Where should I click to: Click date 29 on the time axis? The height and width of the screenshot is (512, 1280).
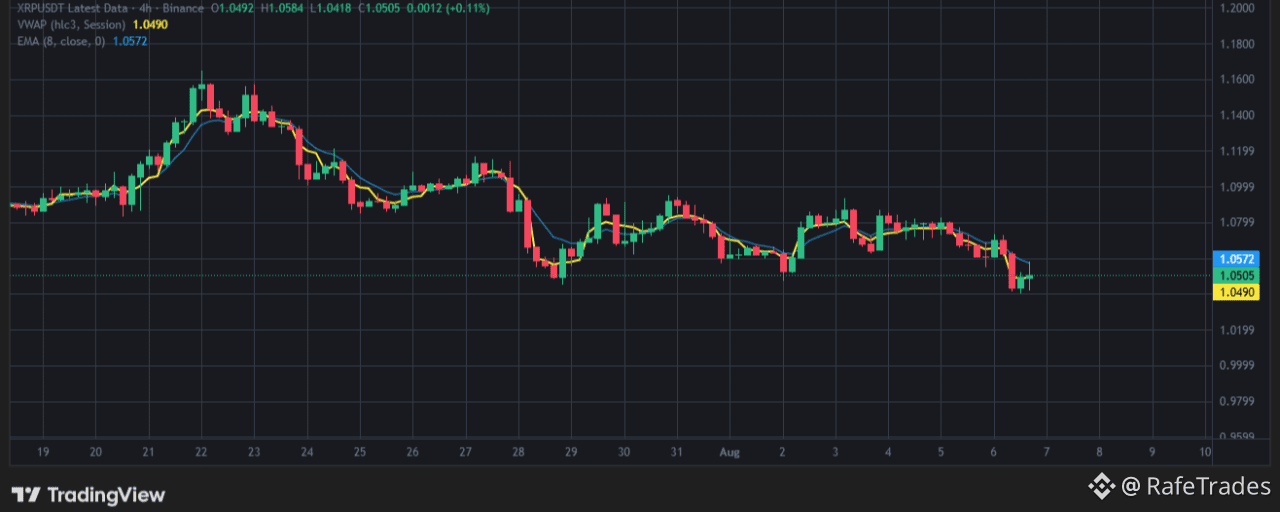tap(571, 452)
